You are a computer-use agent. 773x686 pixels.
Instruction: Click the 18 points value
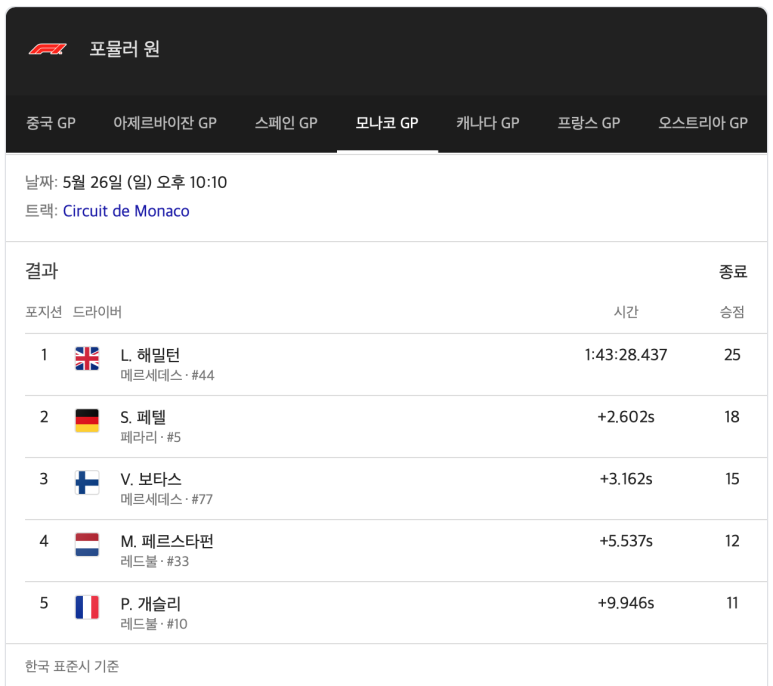(732, 417)
